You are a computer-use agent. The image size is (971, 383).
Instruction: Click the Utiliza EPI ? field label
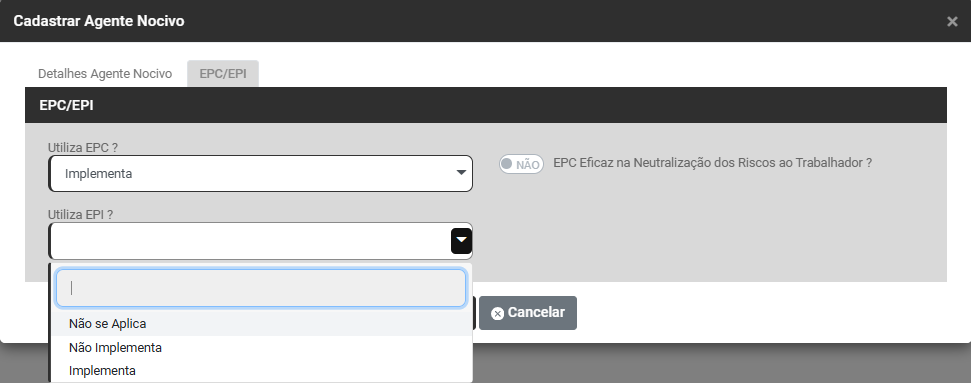pos(81,214)
